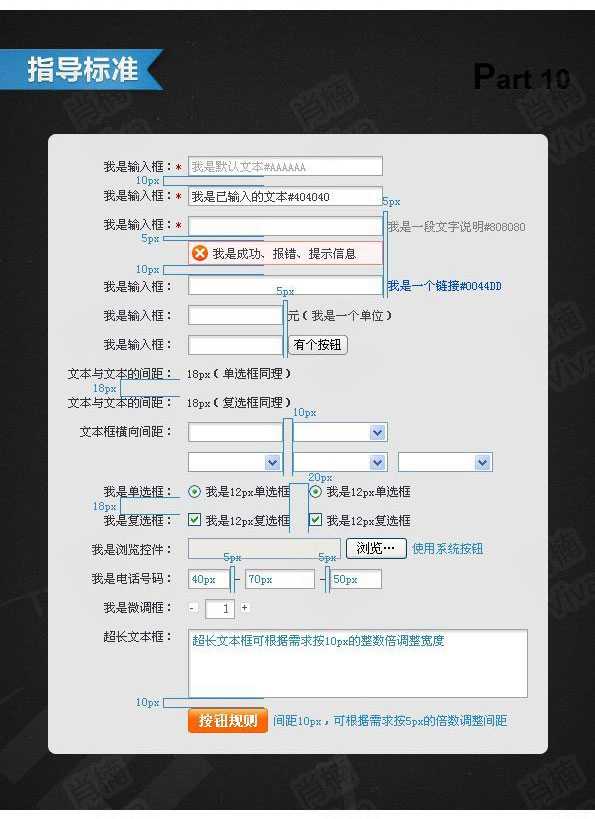Click the 我是成功、报错、提示信息 message text

click(x=284, y=254)
